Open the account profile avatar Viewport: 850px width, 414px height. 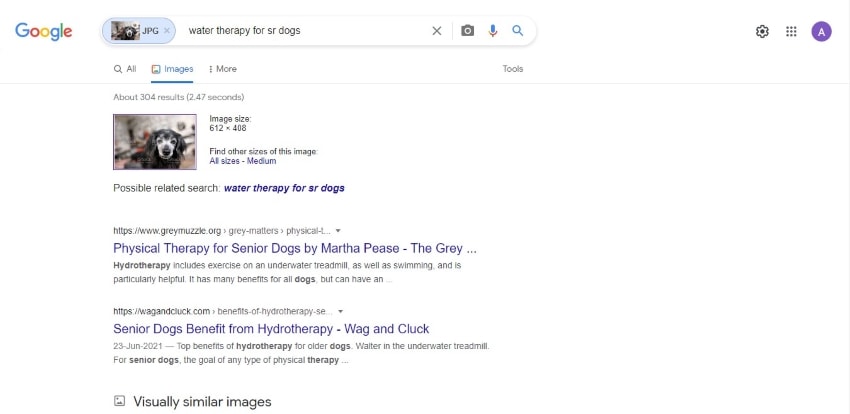[x=821, y=31]
